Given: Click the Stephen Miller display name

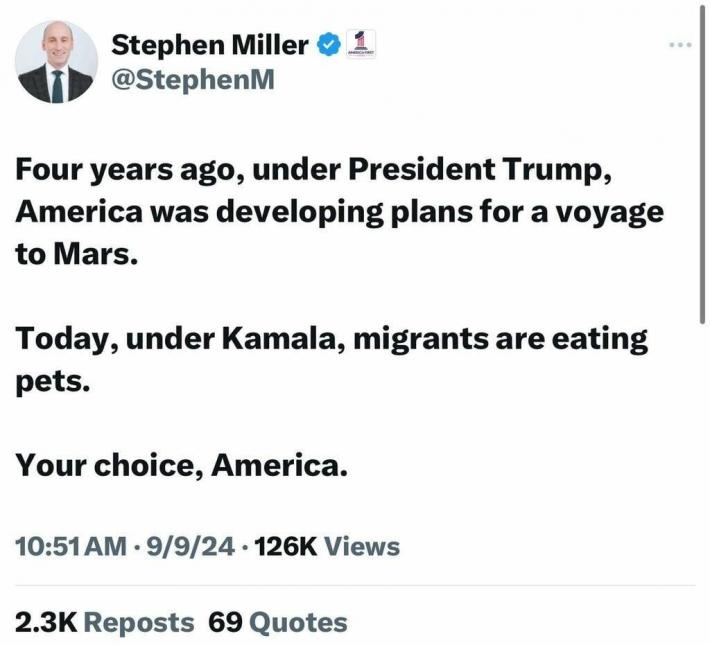Looking at the screenshot, I should click(210, 45).
